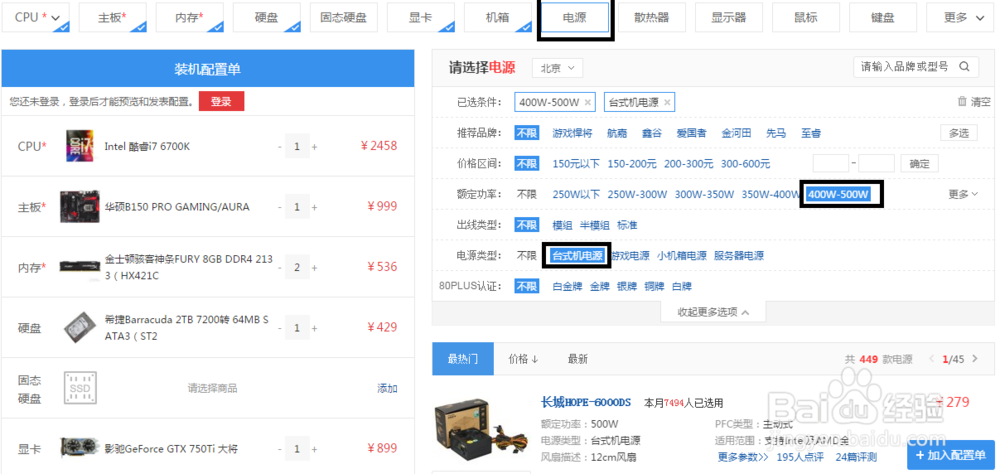
Task: Select the 键盘 category tab
Action: tap(883, 18)
